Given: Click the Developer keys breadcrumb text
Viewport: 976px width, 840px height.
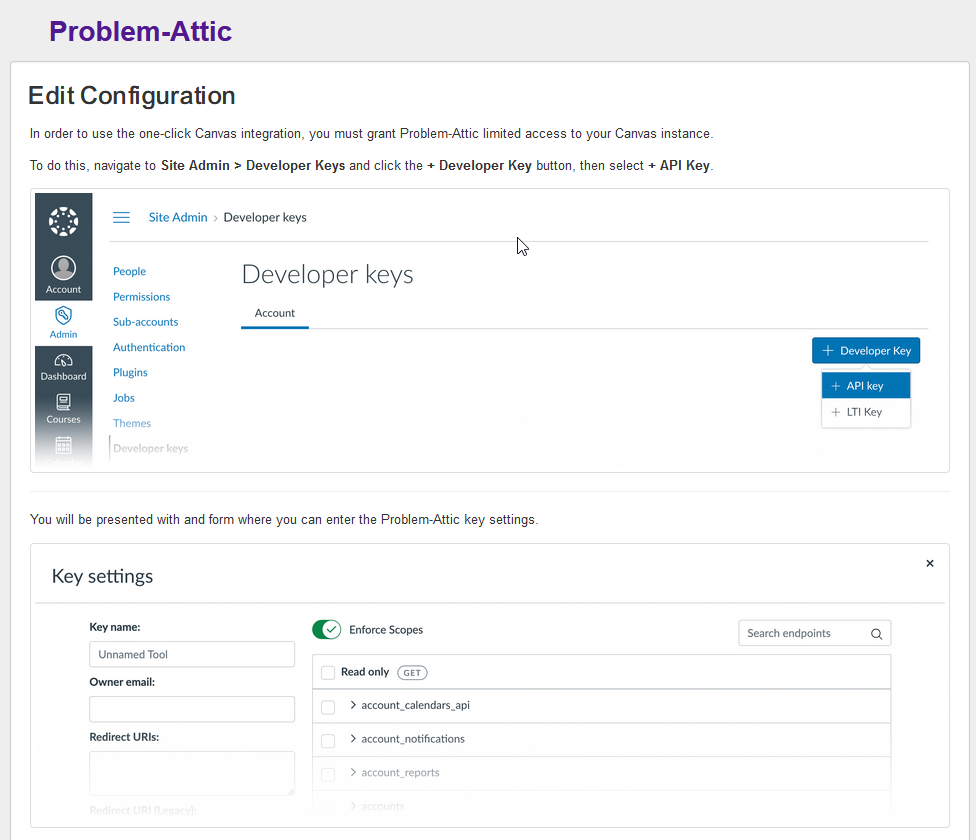Looking at the screenshot, I should coord(265,217).
